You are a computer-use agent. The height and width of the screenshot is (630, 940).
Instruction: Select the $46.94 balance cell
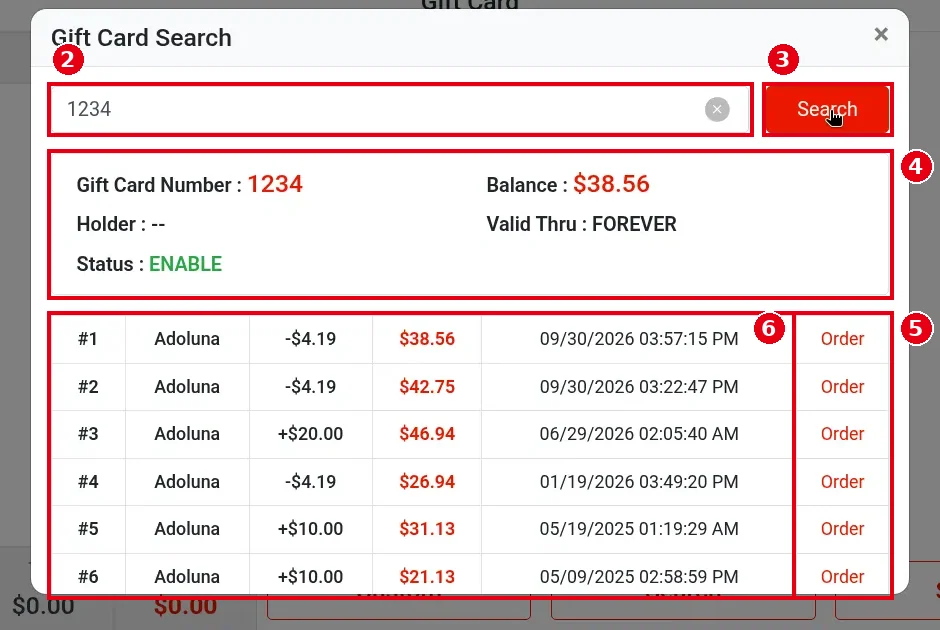pyautogui.click(x=427, y=433)
